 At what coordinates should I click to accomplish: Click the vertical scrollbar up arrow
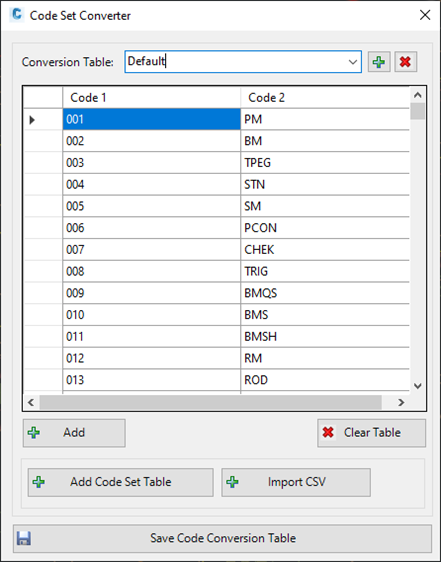point(418,95)
